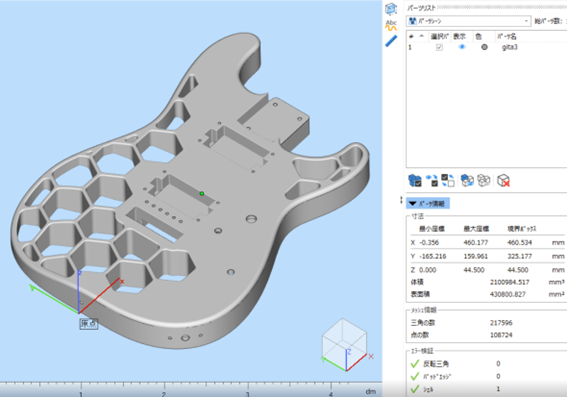567x397 pixels.
Task: Select the blue ruler measure tool
Action: [391, 41]
